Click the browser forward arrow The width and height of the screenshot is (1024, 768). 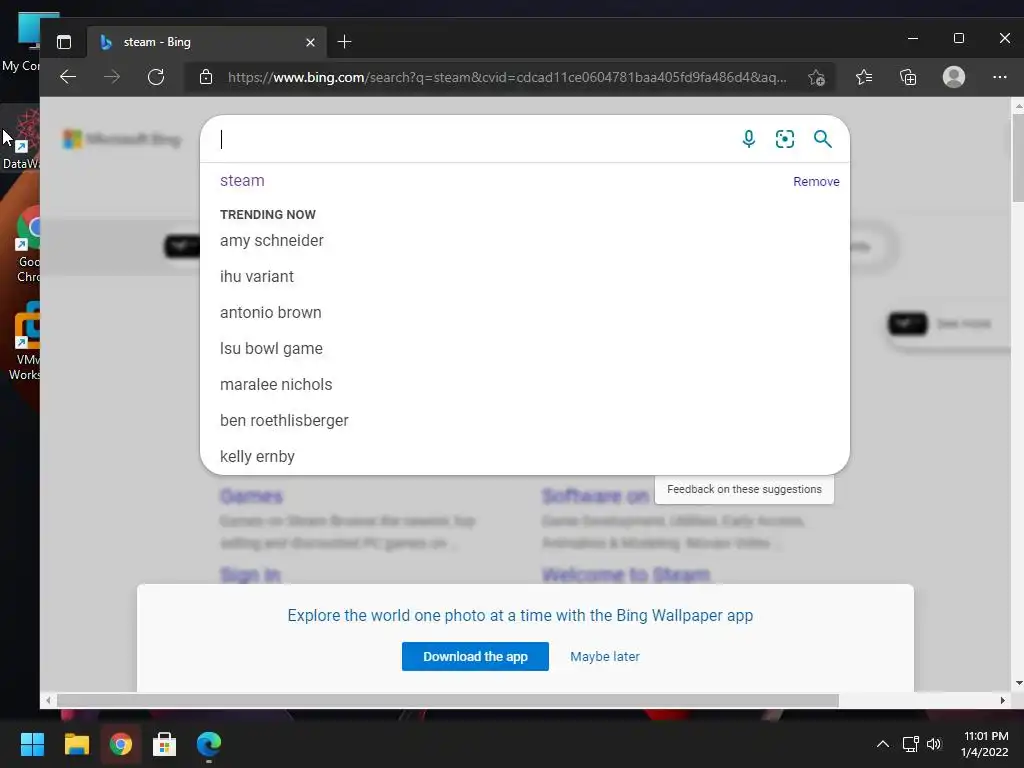112,77
